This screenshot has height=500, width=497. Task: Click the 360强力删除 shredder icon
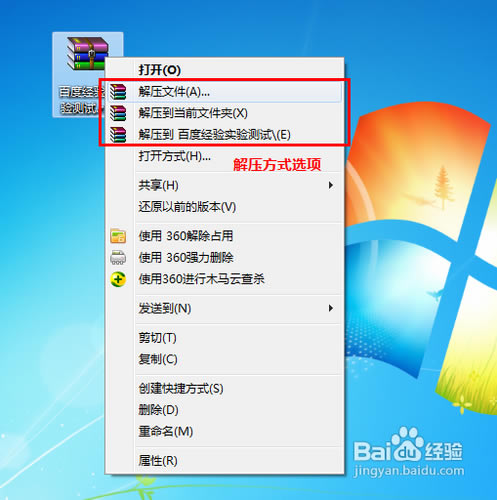click(118, 257)
